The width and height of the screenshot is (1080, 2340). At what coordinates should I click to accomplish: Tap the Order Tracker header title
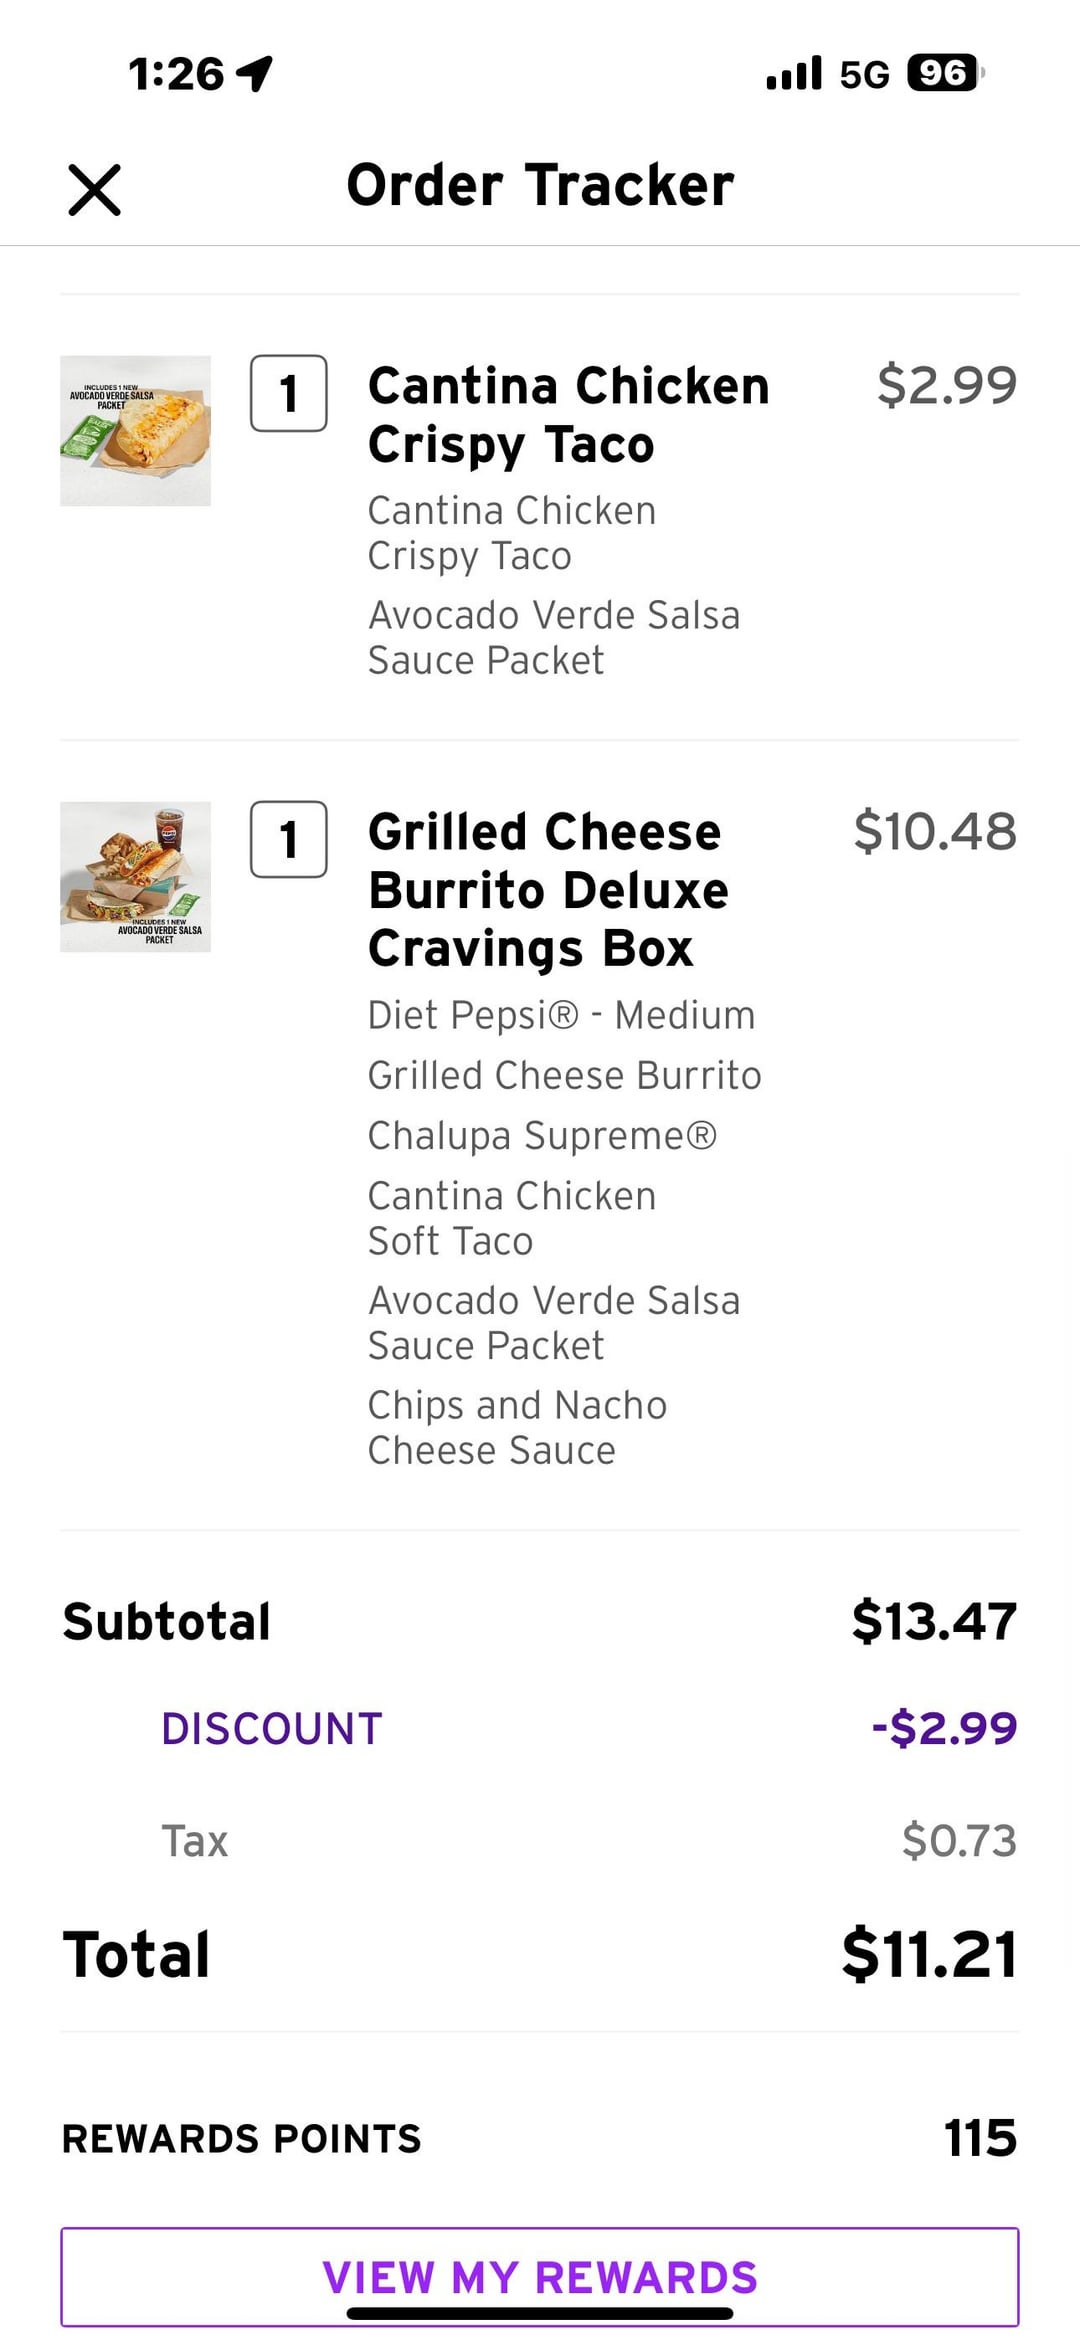pyautogui.click(x=540, y=185)
